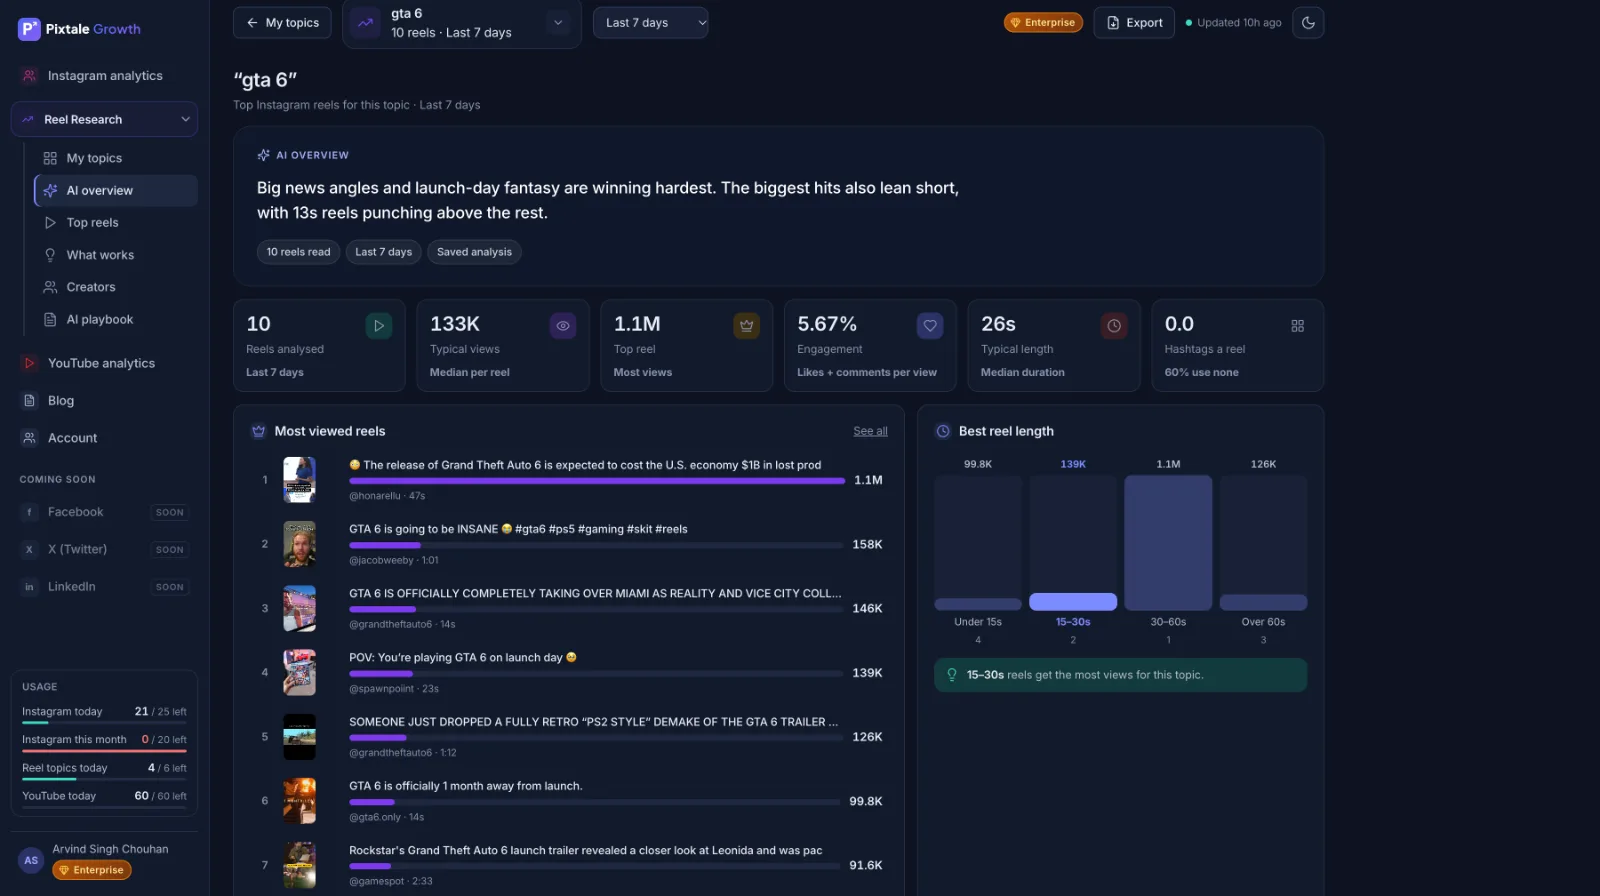Screen dimensions: 1600x896
Task: Open My topics in the sidebar
Action: coord(116,158)
